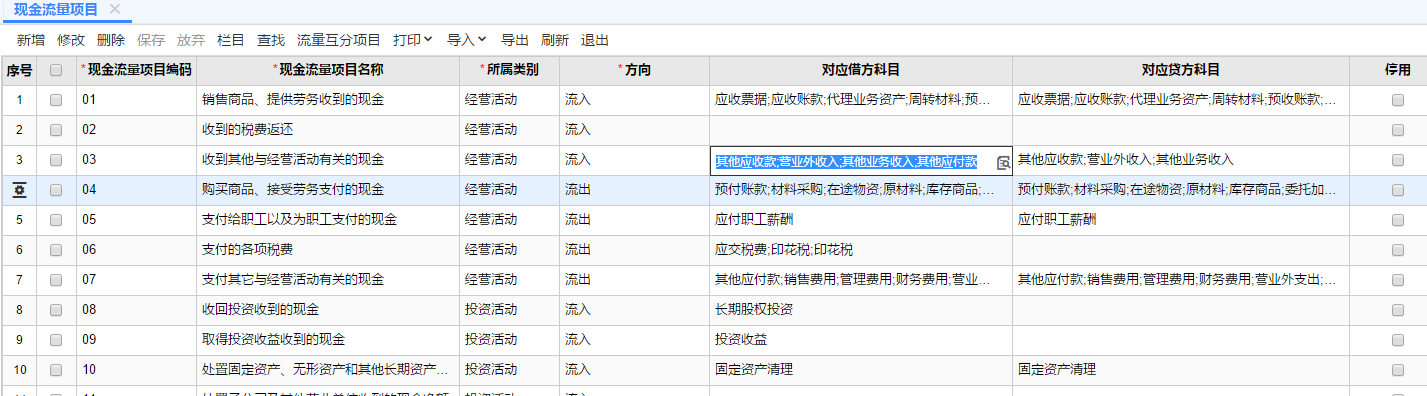Click the 放弃 toolbar button
Viewport: 1427px width, 396px height.
click(x=191, y=40)
